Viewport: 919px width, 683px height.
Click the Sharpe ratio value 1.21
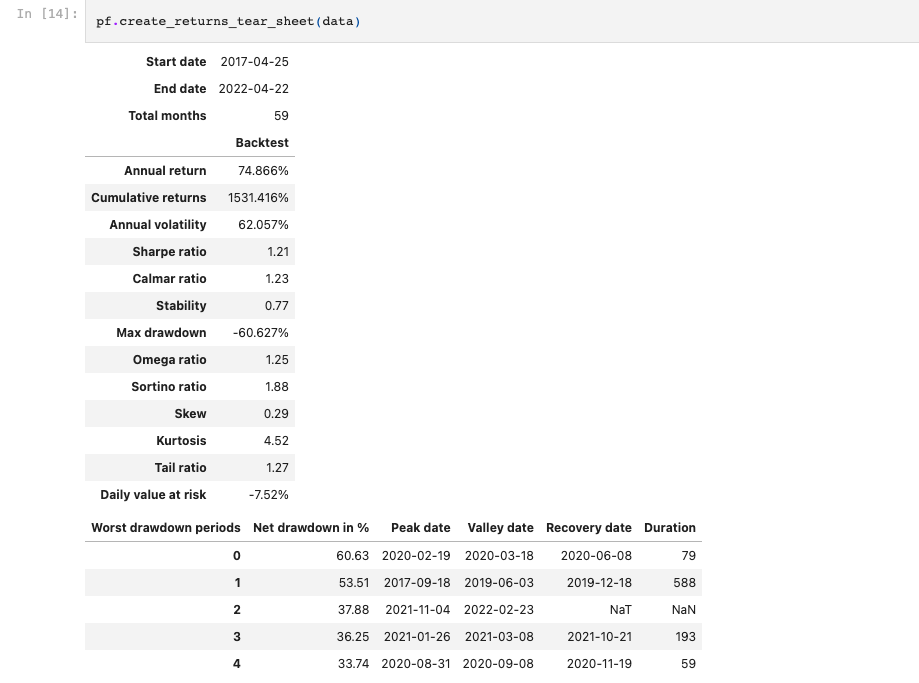pyautogui.click(x=278, y=252)
